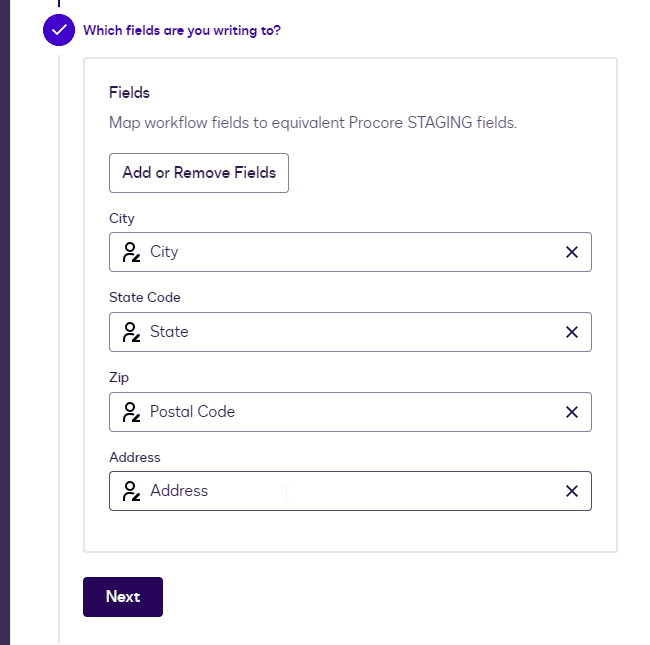Click the person icon in the City field
650x645 pixels.
(130, 252)
